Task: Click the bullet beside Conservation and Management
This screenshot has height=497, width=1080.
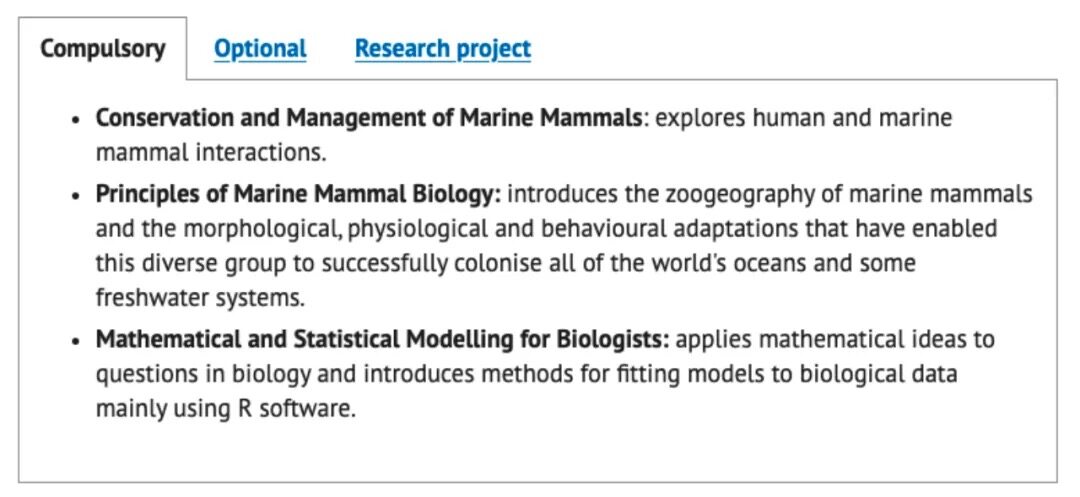Action: point(76,119)
